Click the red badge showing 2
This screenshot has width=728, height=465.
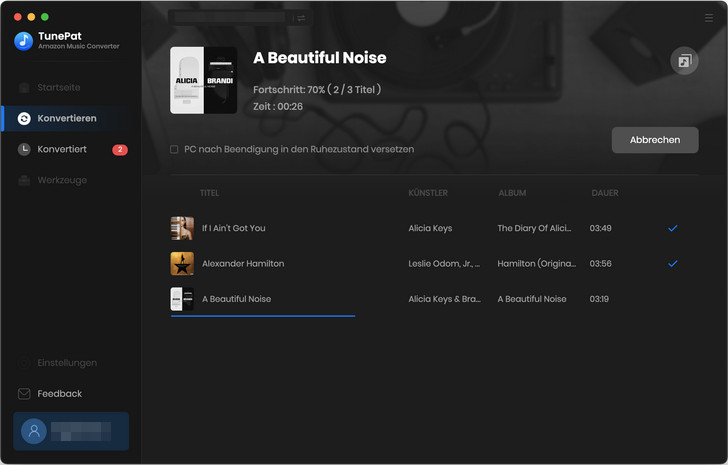tap(120, 149)
